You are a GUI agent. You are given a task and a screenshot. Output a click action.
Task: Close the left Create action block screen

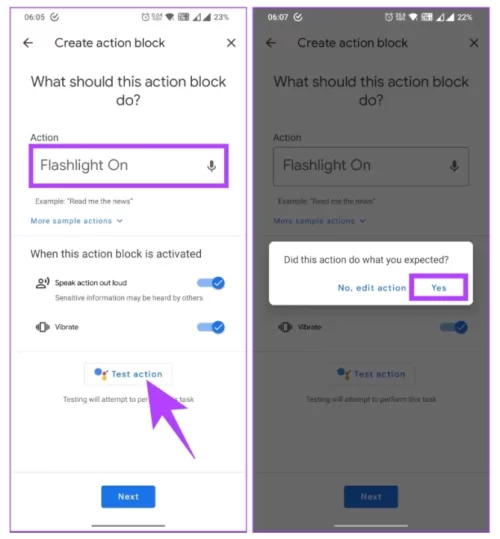click(231, 43)
